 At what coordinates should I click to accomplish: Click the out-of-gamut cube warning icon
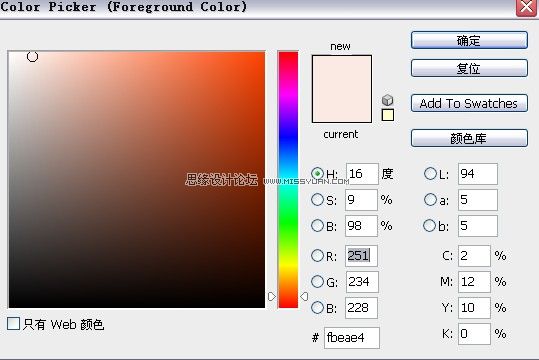pyautogui.click(x=387, y=100)
